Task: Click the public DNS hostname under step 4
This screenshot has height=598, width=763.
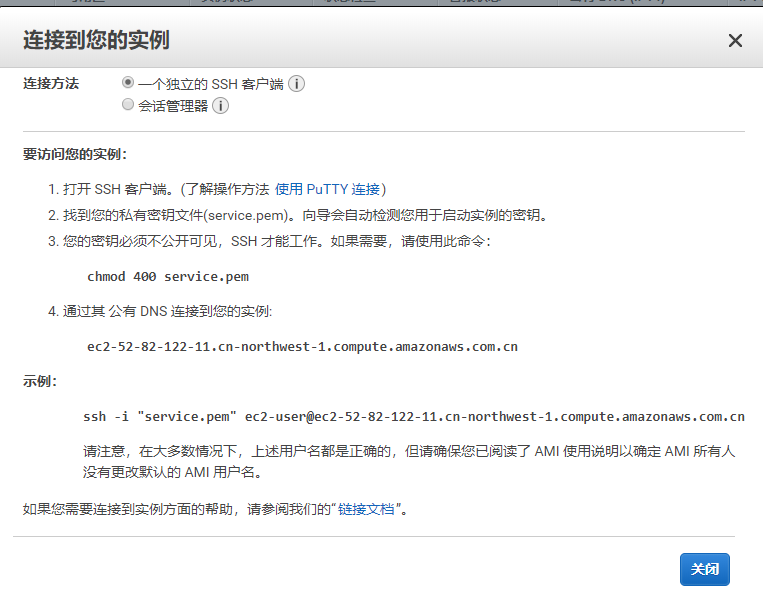Action: tap(302, 347)
